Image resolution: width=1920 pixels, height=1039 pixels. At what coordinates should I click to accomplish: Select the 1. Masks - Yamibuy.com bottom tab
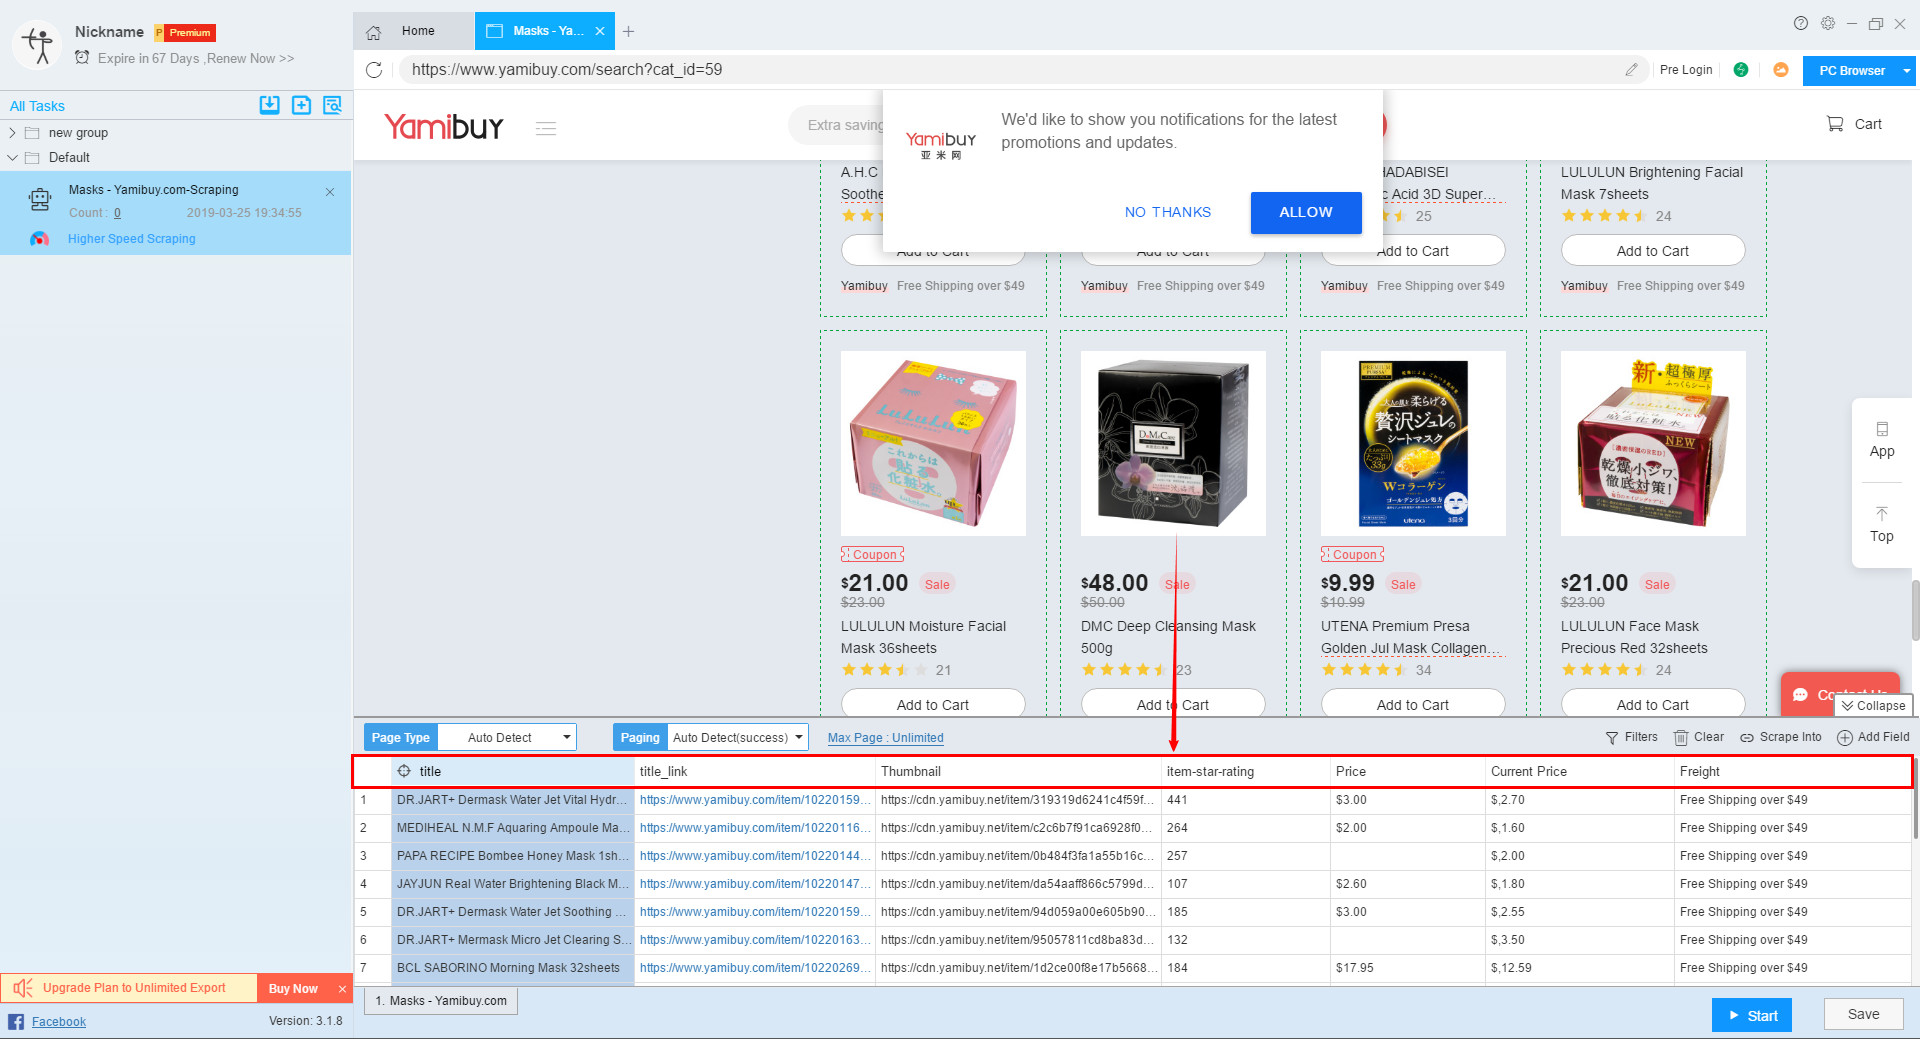441,1001
